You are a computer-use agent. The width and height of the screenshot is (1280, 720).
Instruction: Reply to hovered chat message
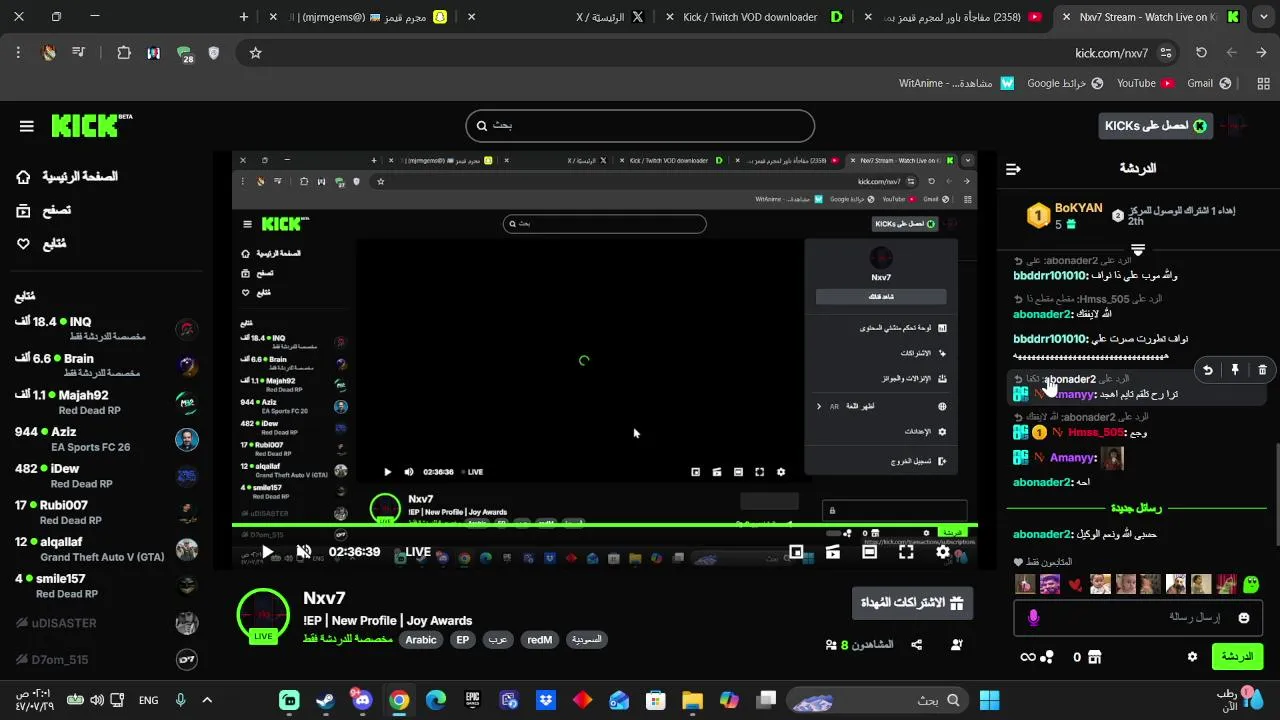[x=1208, y=370]
